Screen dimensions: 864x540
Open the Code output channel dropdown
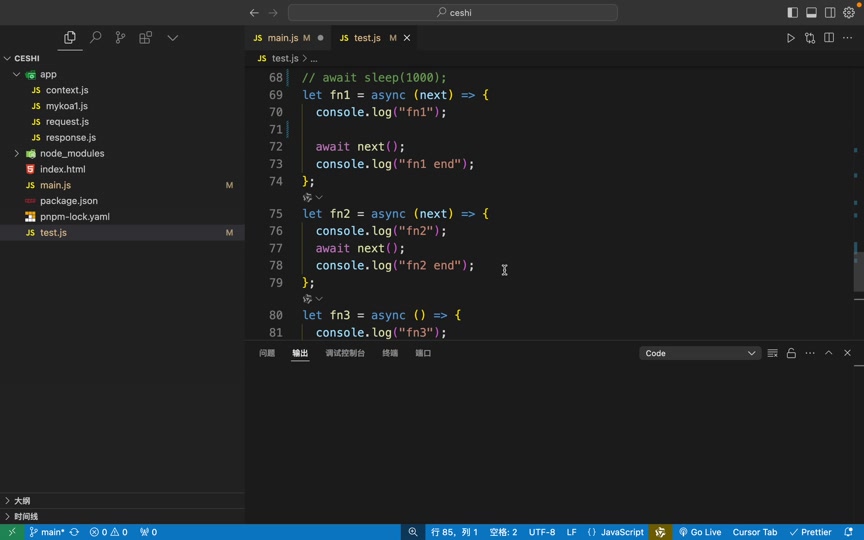700,353
